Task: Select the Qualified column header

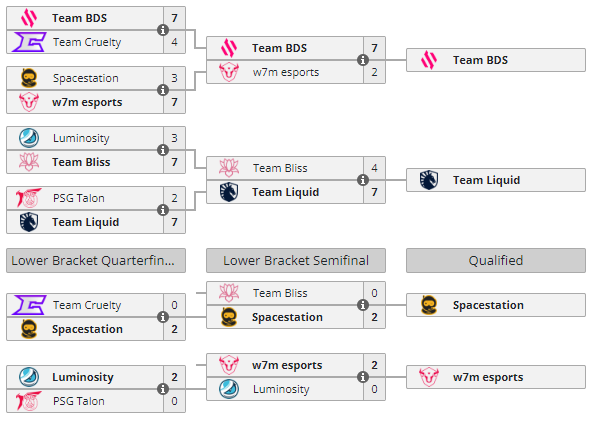Action: coord(496,260)
